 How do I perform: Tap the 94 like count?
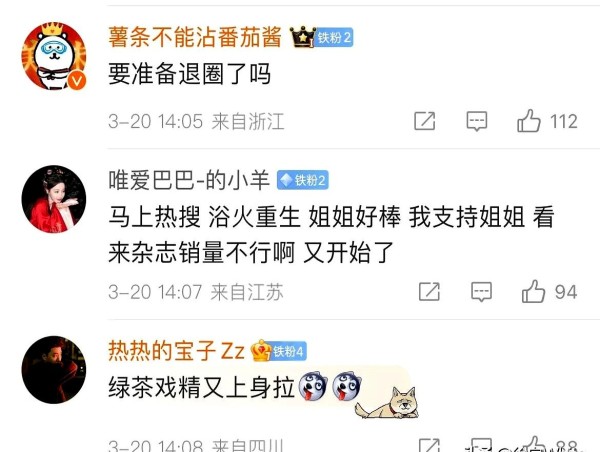tap(566, 292)
